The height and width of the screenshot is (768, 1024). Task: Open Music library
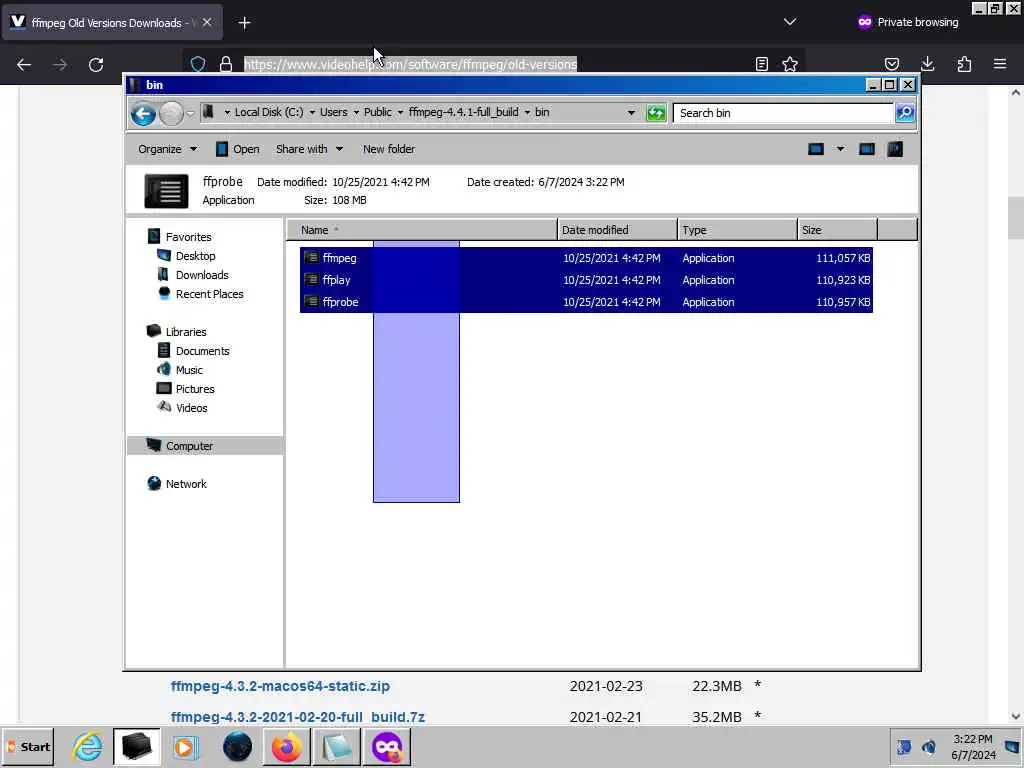tap(189, 370)
